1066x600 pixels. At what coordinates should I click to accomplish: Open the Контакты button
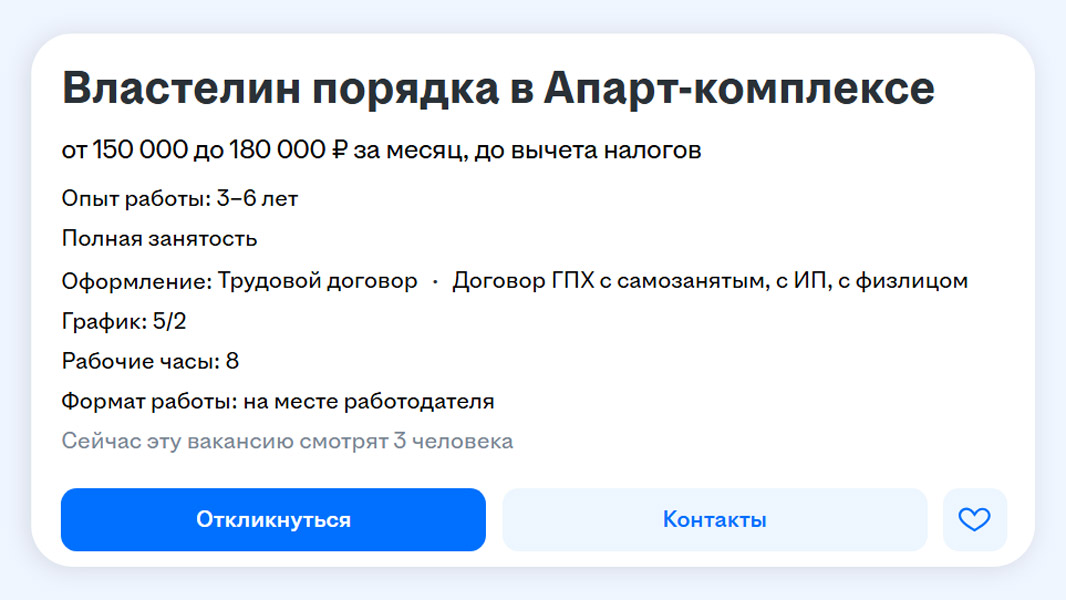click(714, 520)
